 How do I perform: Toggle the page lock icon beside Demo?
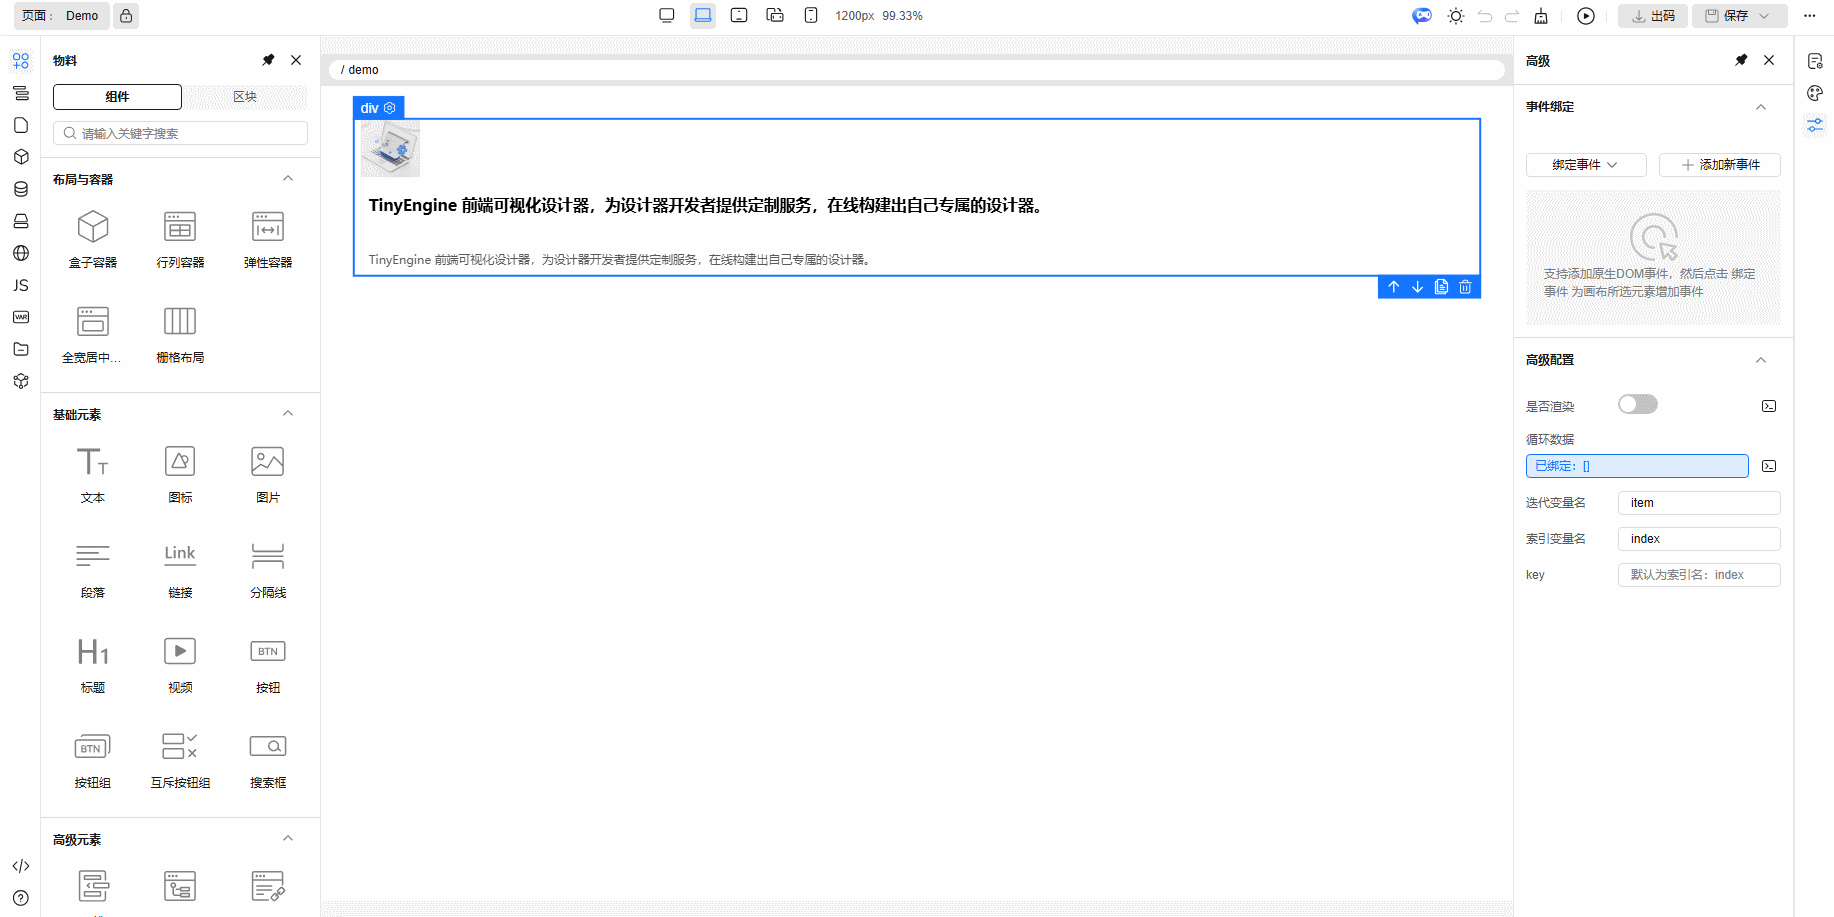pos(126,16)
